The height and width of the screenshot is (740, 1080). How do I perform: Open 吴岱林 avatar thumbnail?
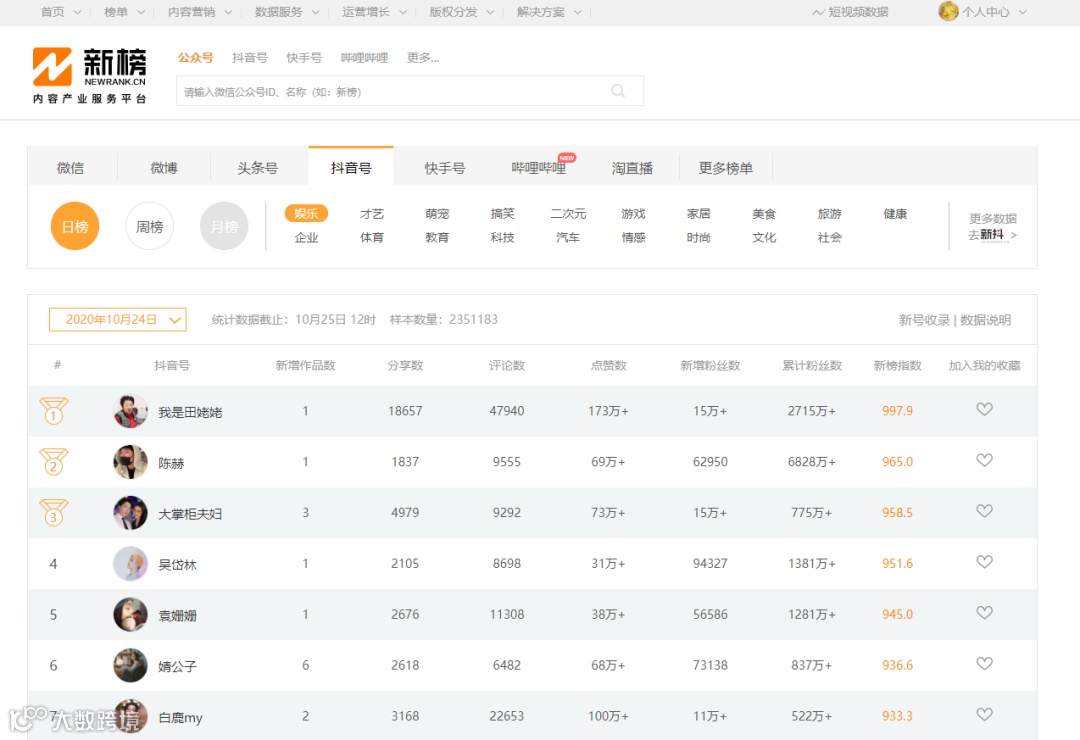point(130,564)
